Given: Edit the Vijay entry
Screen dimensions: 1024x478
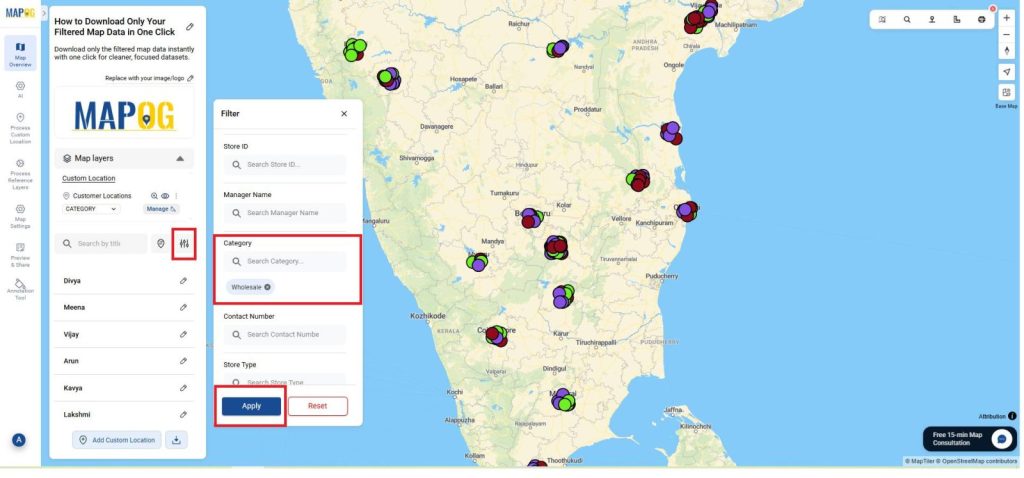Looking at the screenshot, I should 184,334.
